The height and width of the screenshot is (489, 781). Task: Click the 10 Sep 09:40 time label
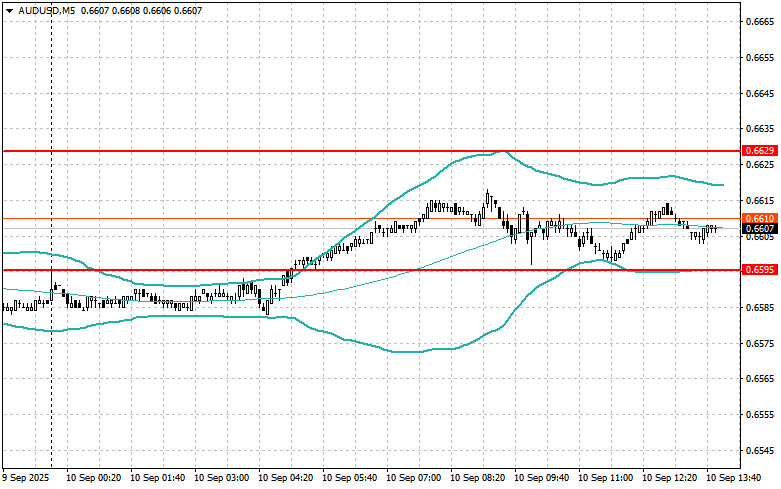[x=541, y=478]
